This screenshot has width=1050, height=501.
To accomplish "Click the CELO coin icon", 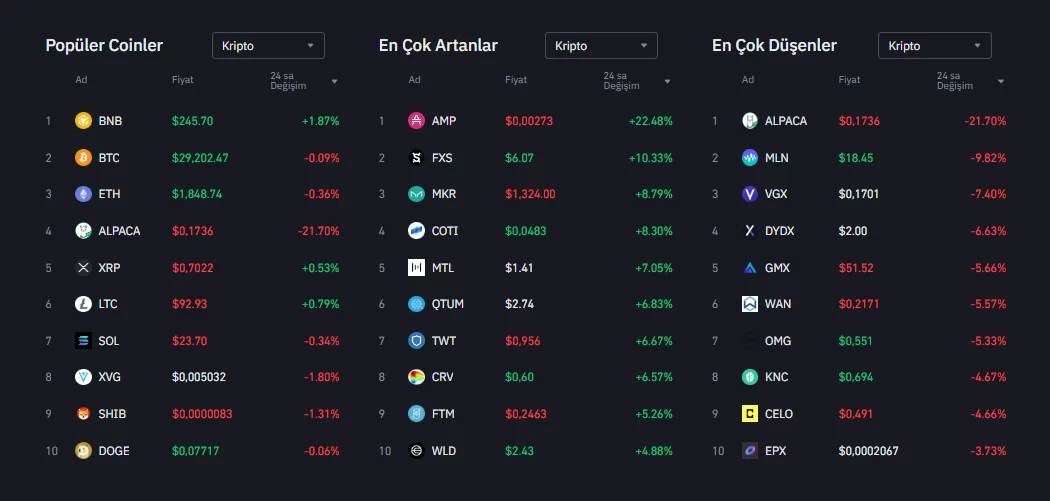I will (750, 414).
